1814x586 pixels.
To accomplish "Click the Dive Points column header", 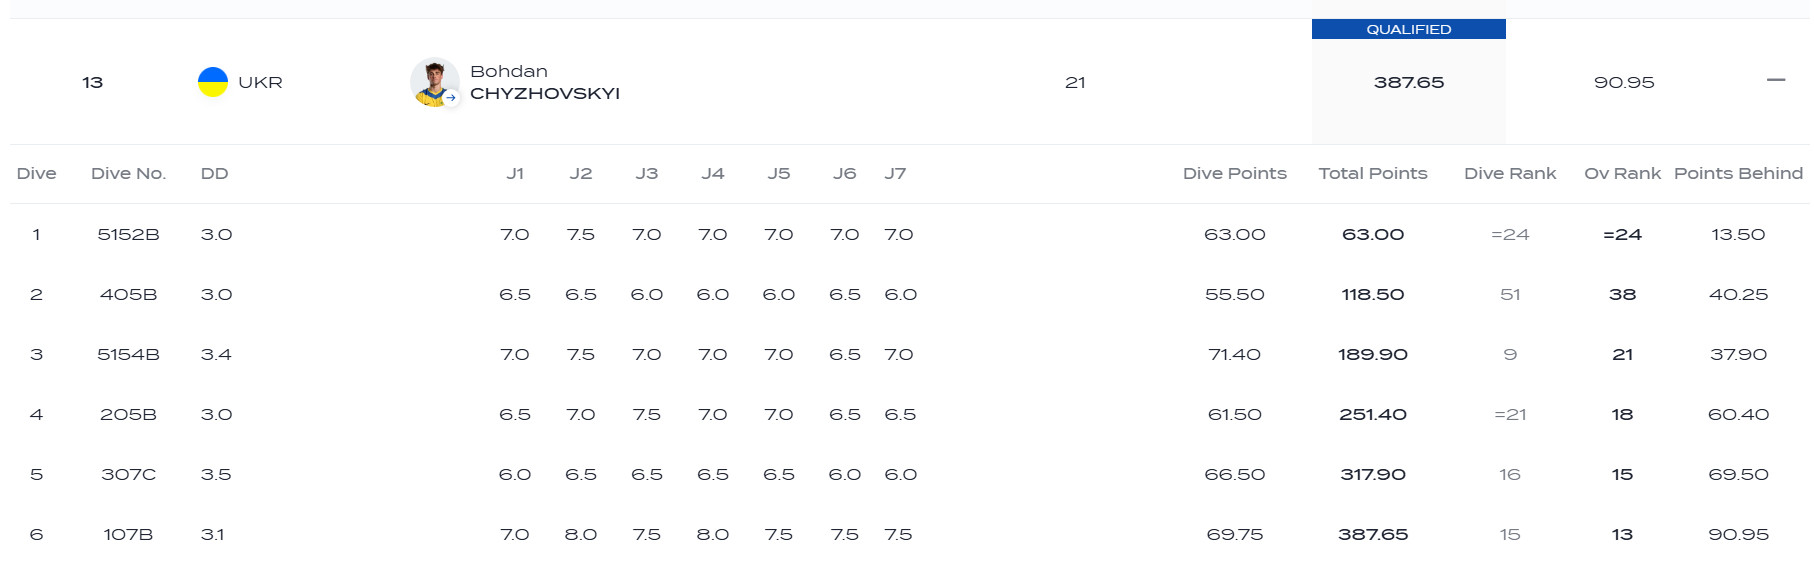I will 1234,173.
